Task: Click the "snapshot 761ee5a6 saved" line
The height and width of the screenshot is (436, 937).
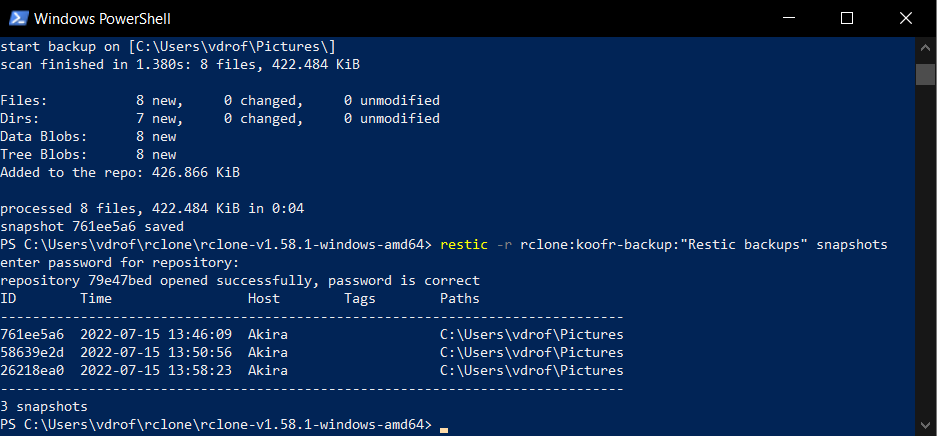Action: 92,226
